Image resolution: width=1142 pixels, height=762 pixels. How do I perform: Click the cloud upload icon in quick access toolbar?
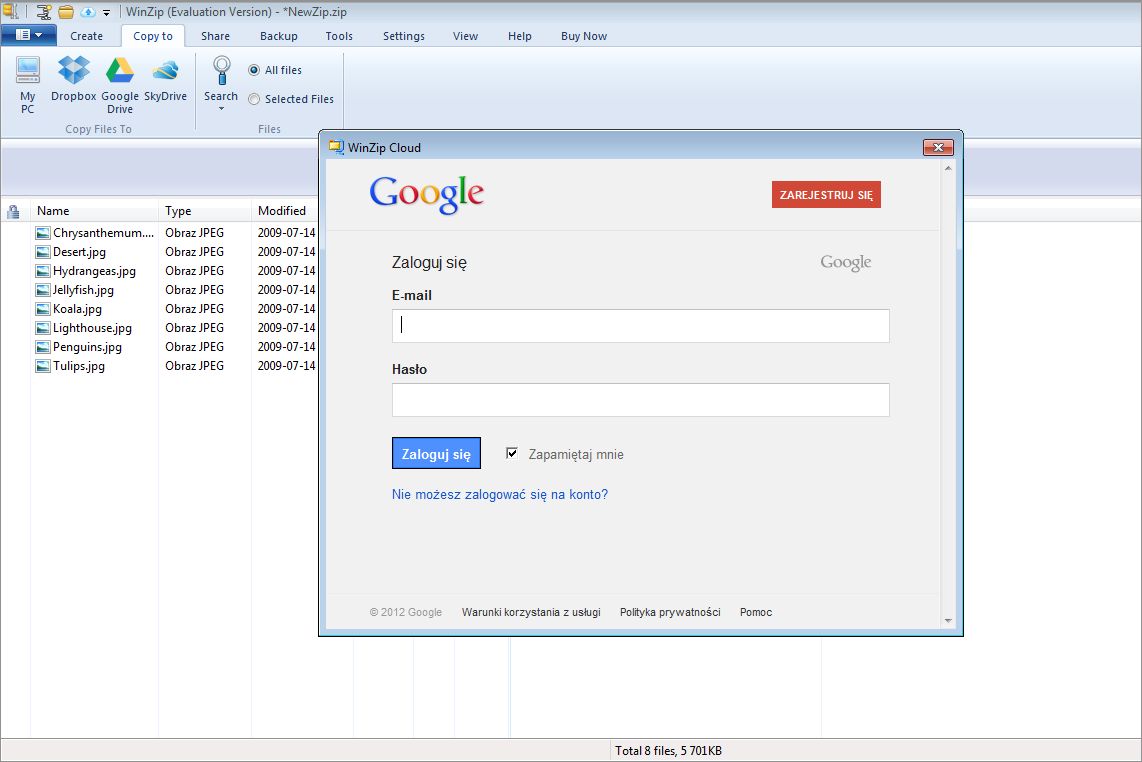(x=87, y=12)
